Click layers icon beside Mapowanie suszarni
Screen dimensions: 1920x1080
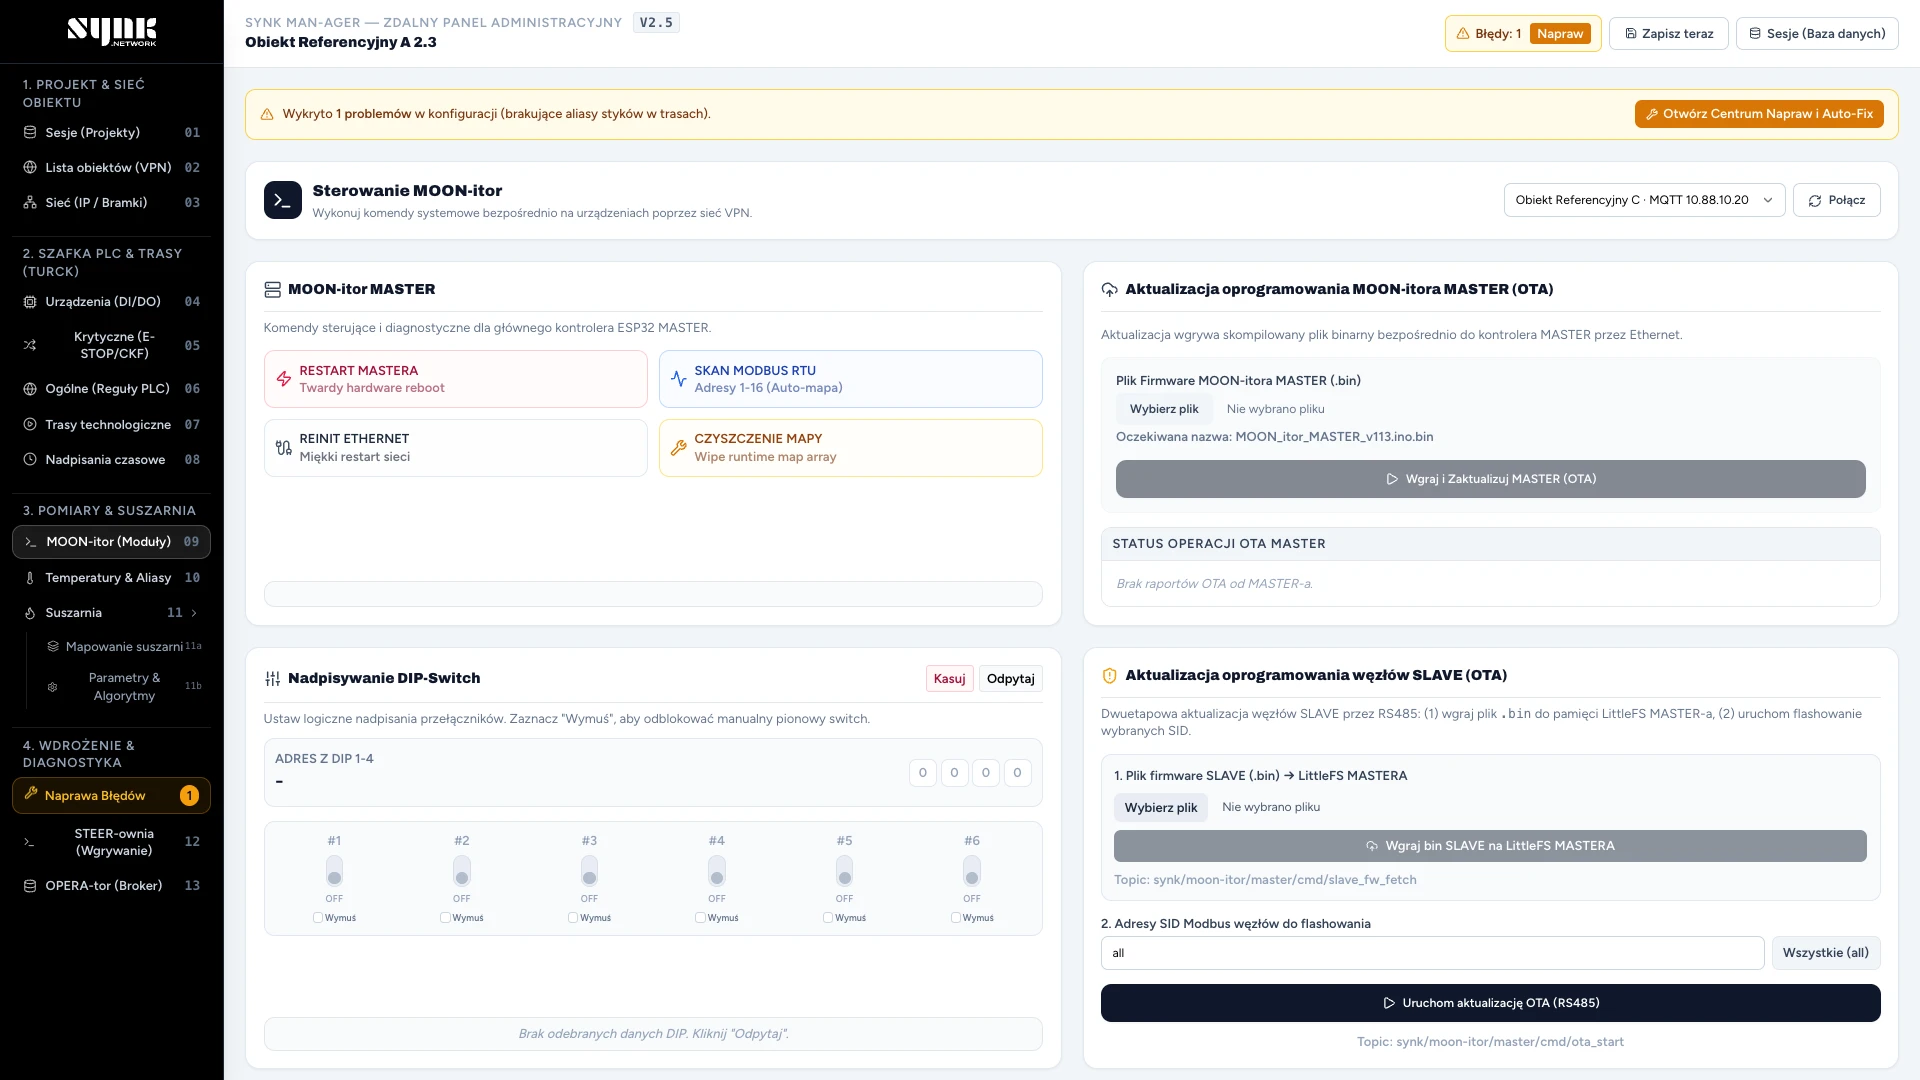pos(53,647)
